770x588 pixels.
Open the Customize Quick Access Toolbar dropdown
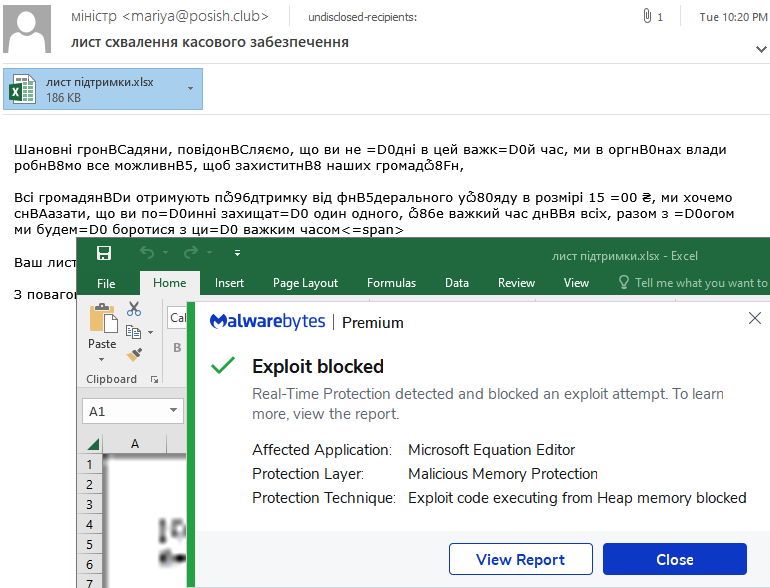237,254
